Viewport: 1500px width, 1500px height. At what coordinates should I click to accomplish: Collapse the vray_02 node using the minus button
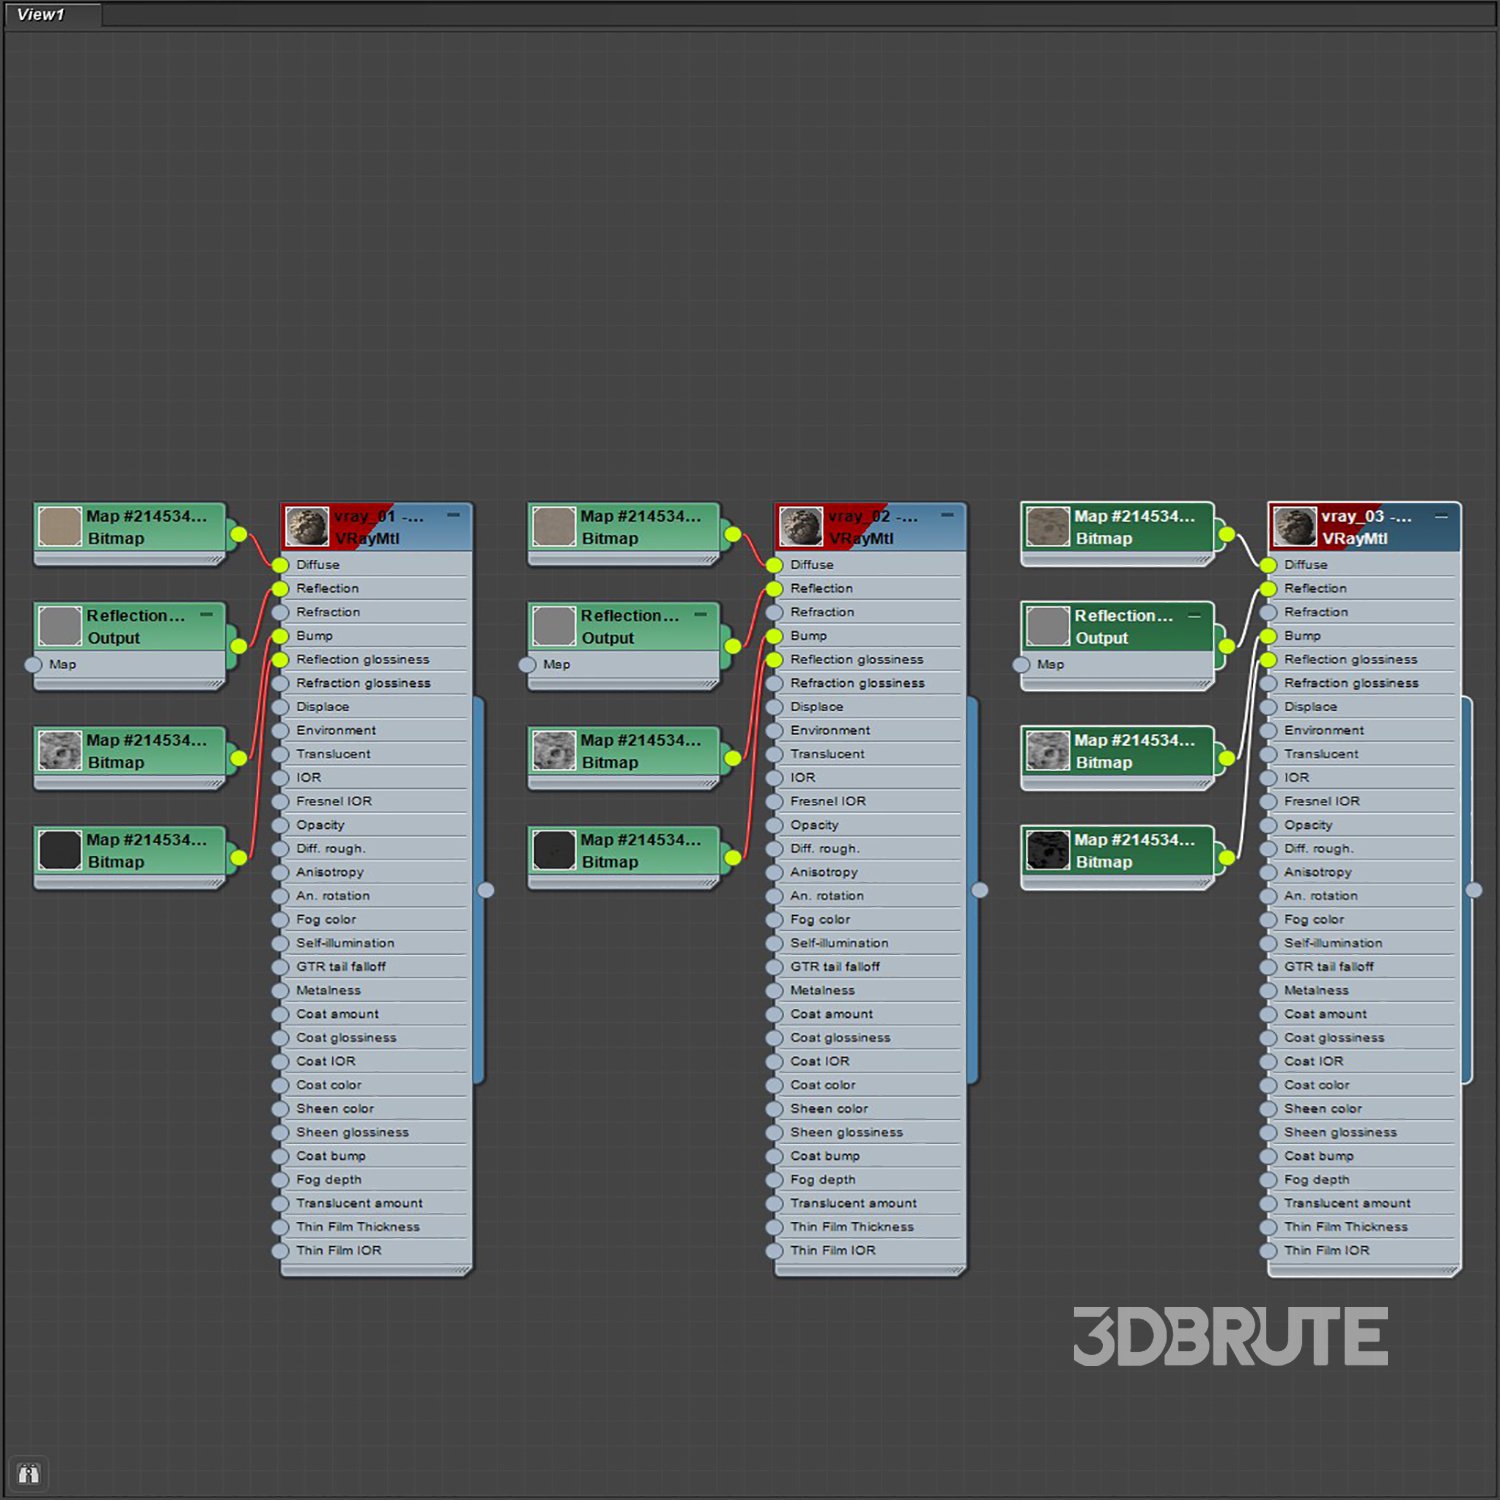947,515
